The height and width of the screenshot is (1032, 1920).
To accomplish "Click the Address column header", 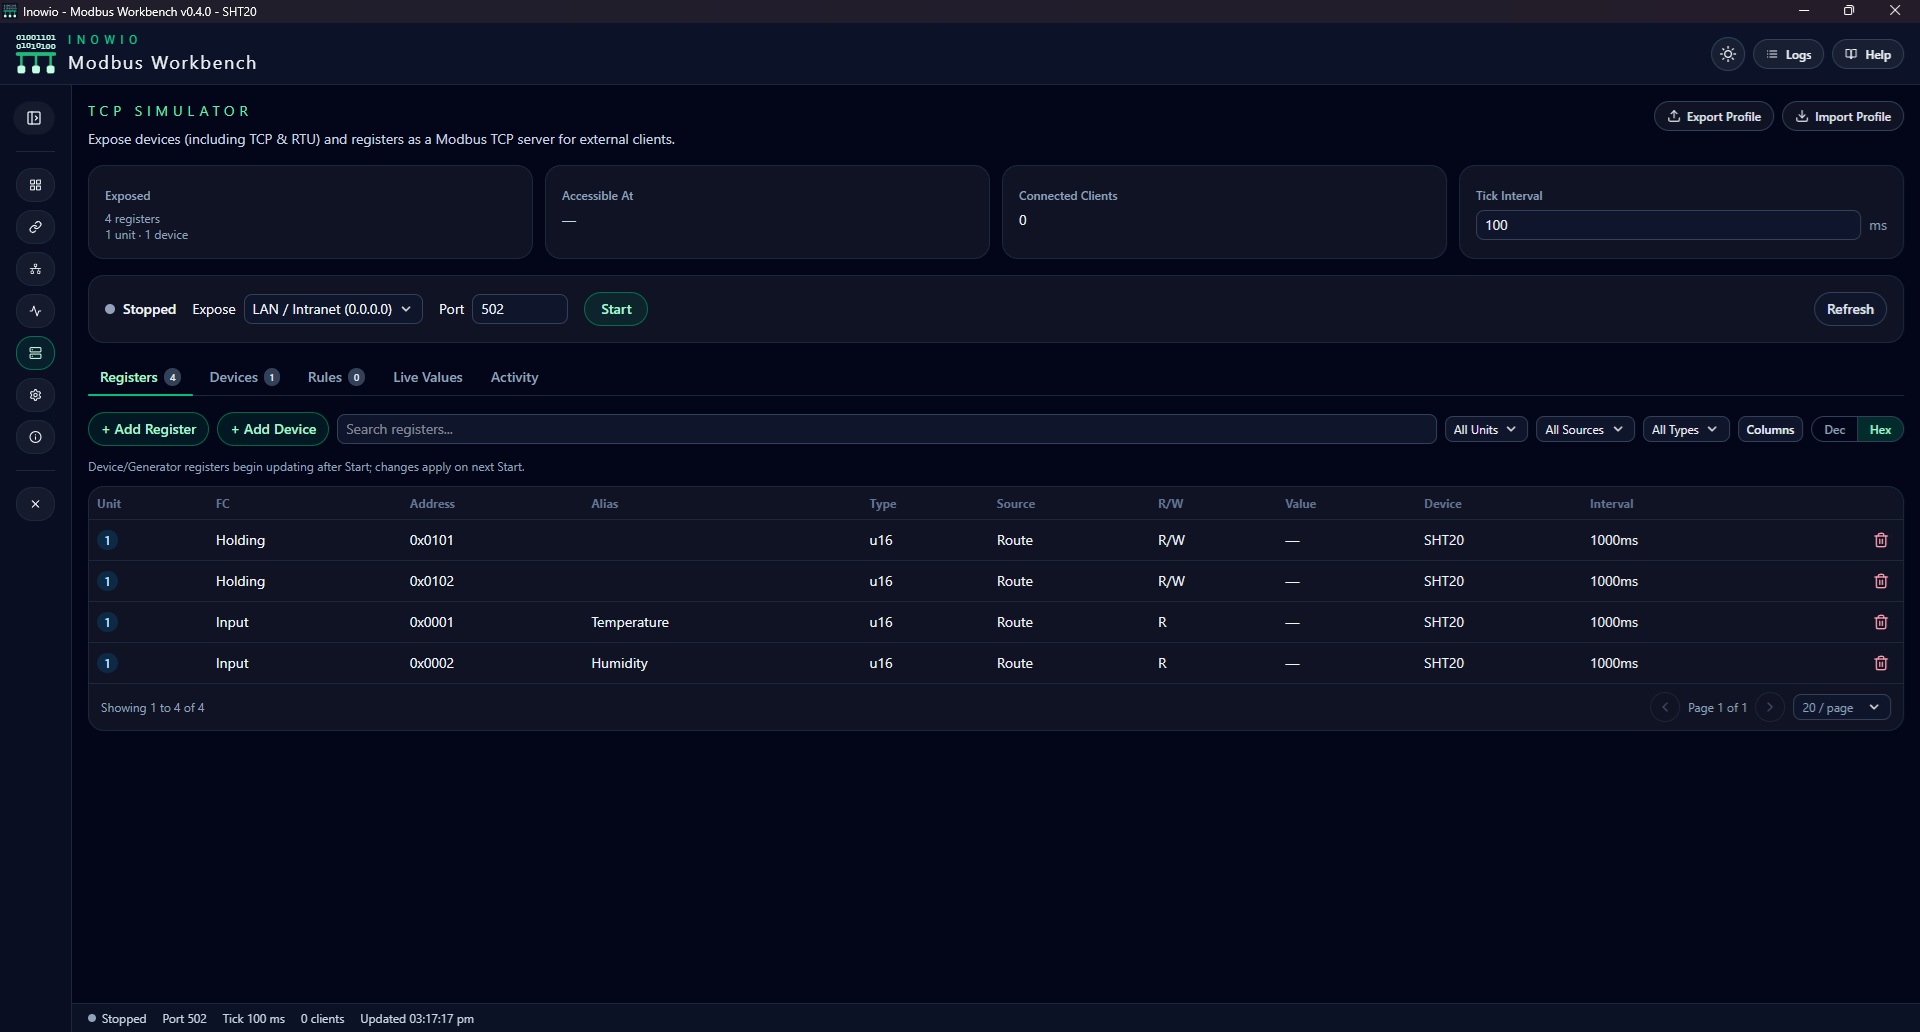I will [432, 503].
